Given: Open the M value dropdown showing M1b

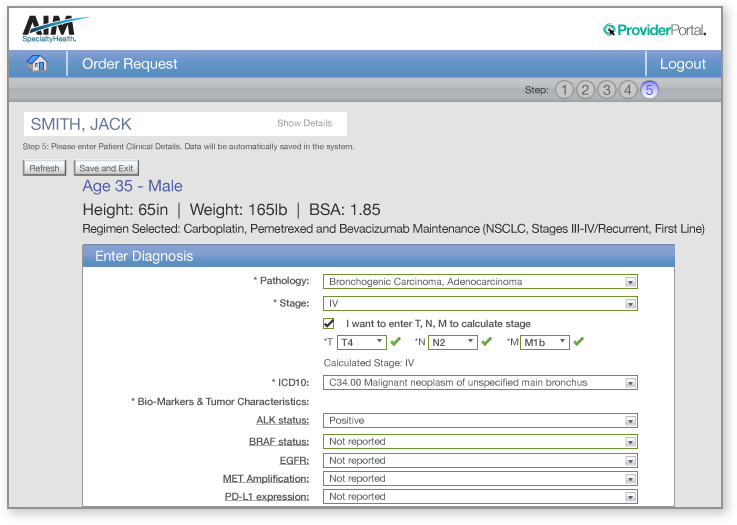Looking at the screenshot, I should click(x=545, y=342).
